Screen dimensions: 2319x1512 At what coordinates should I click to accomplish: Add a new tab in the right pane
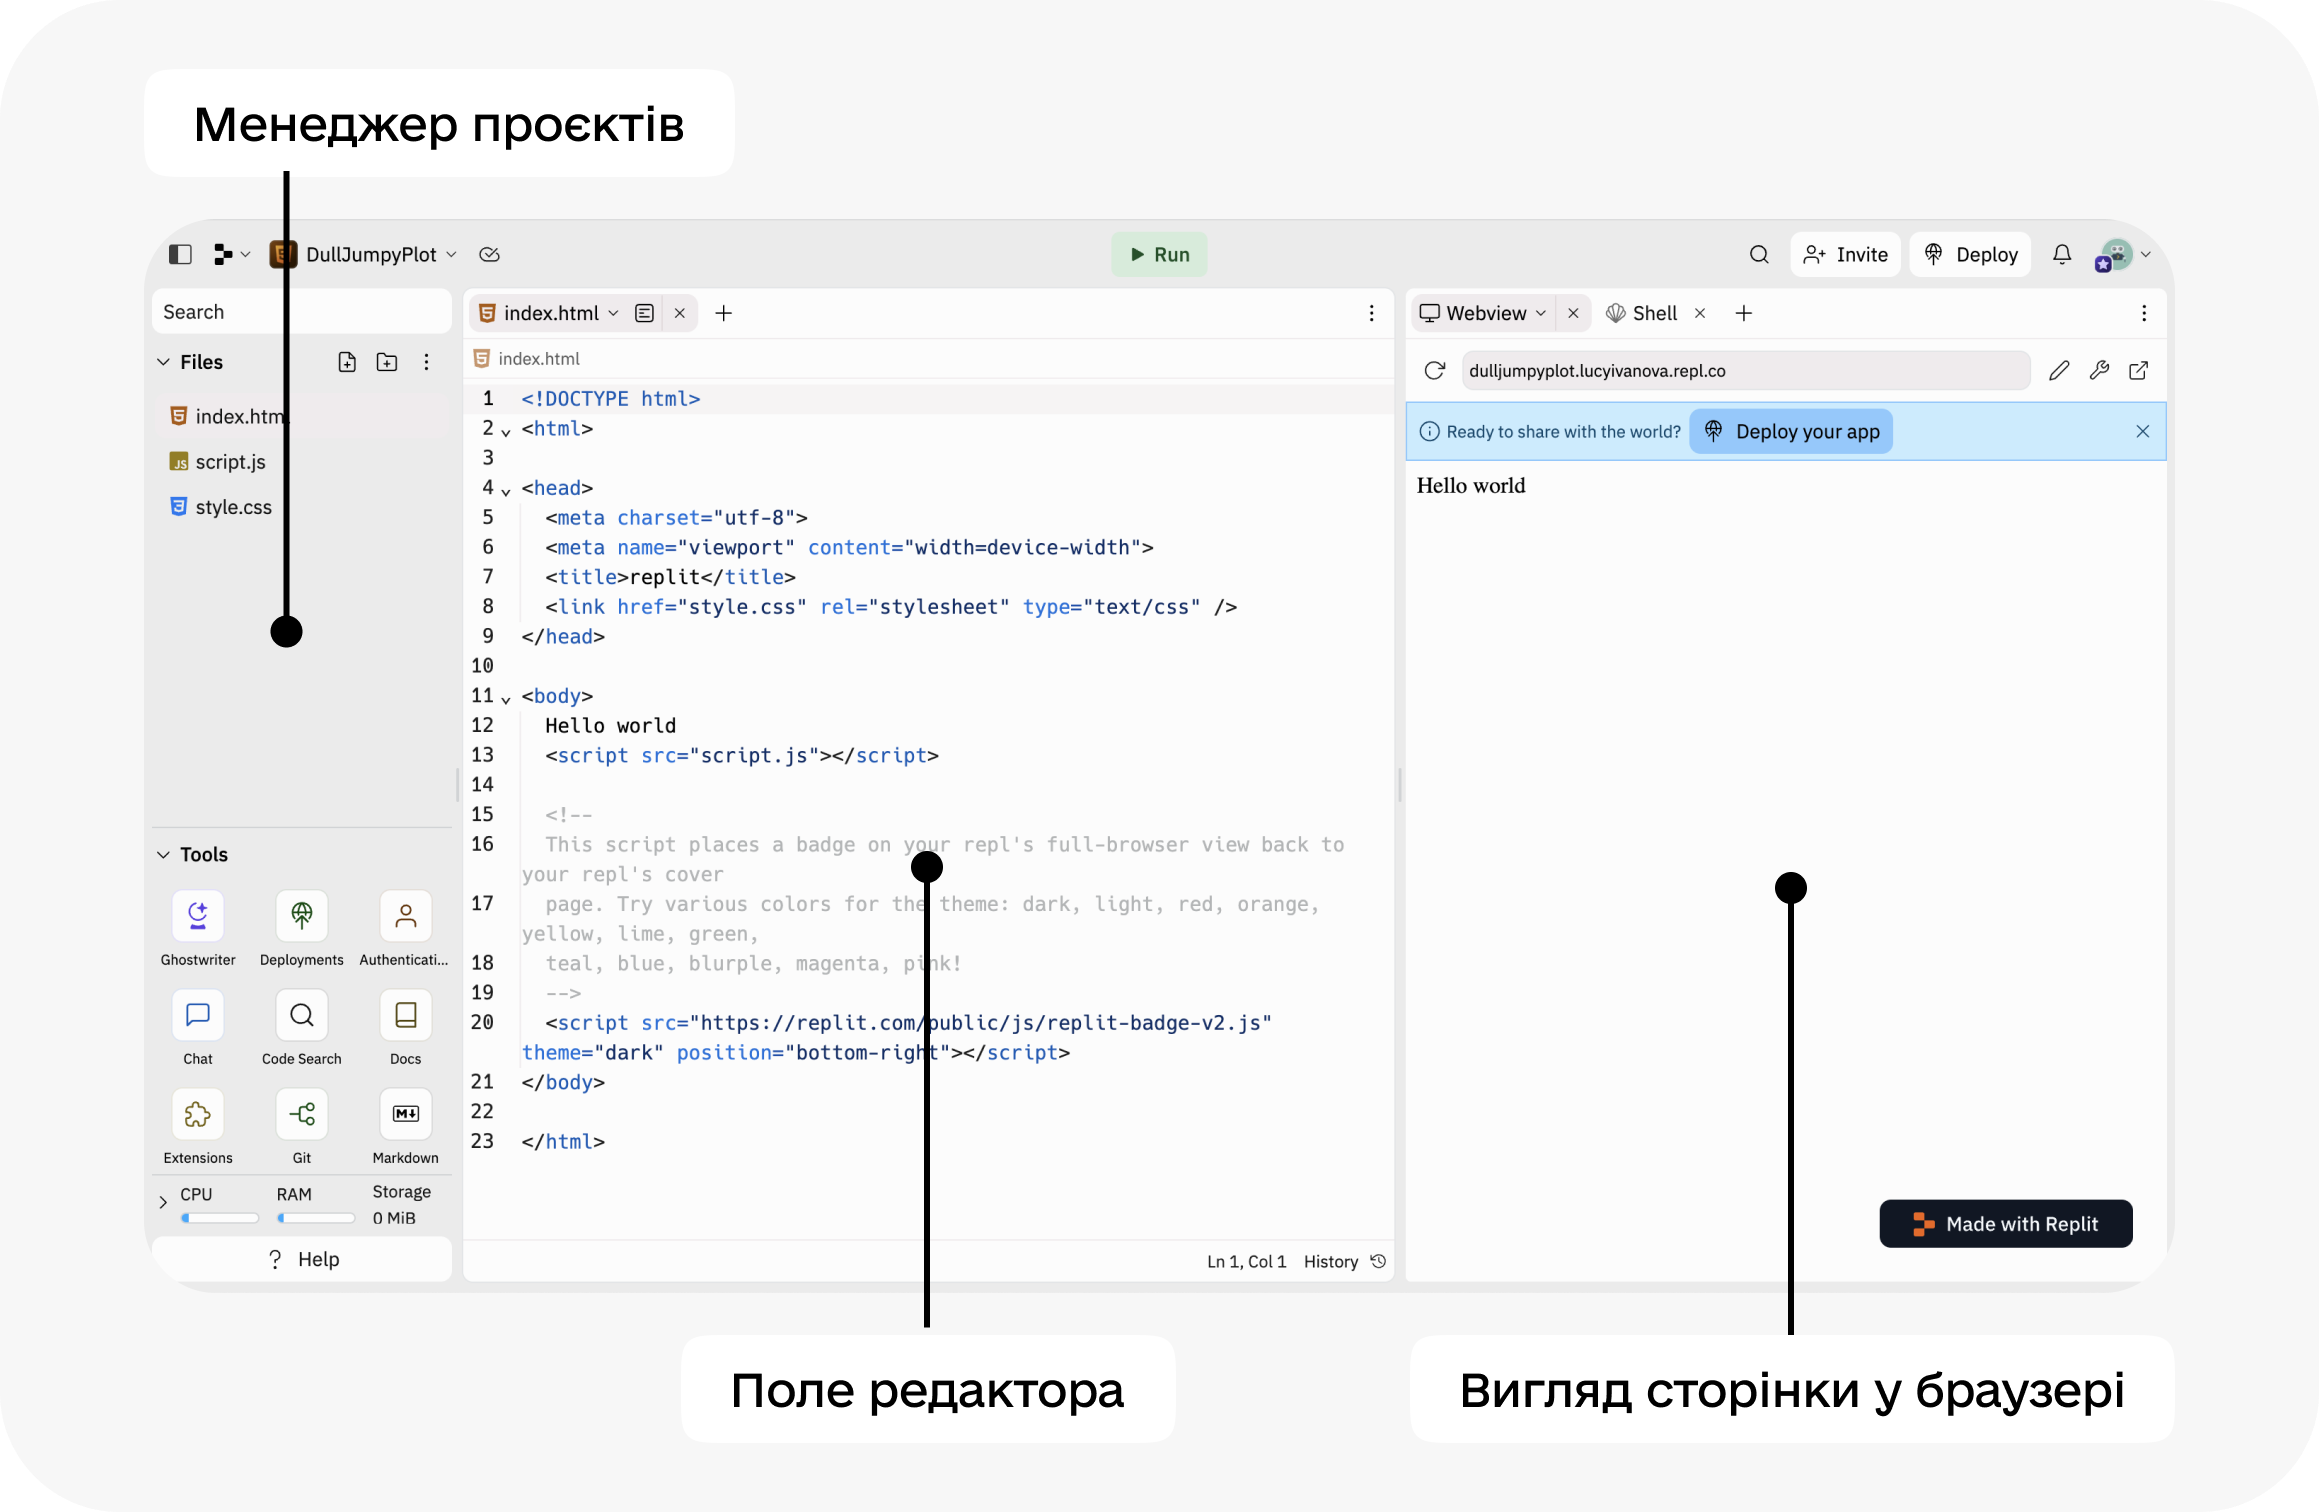click(x=1744, y=314)
